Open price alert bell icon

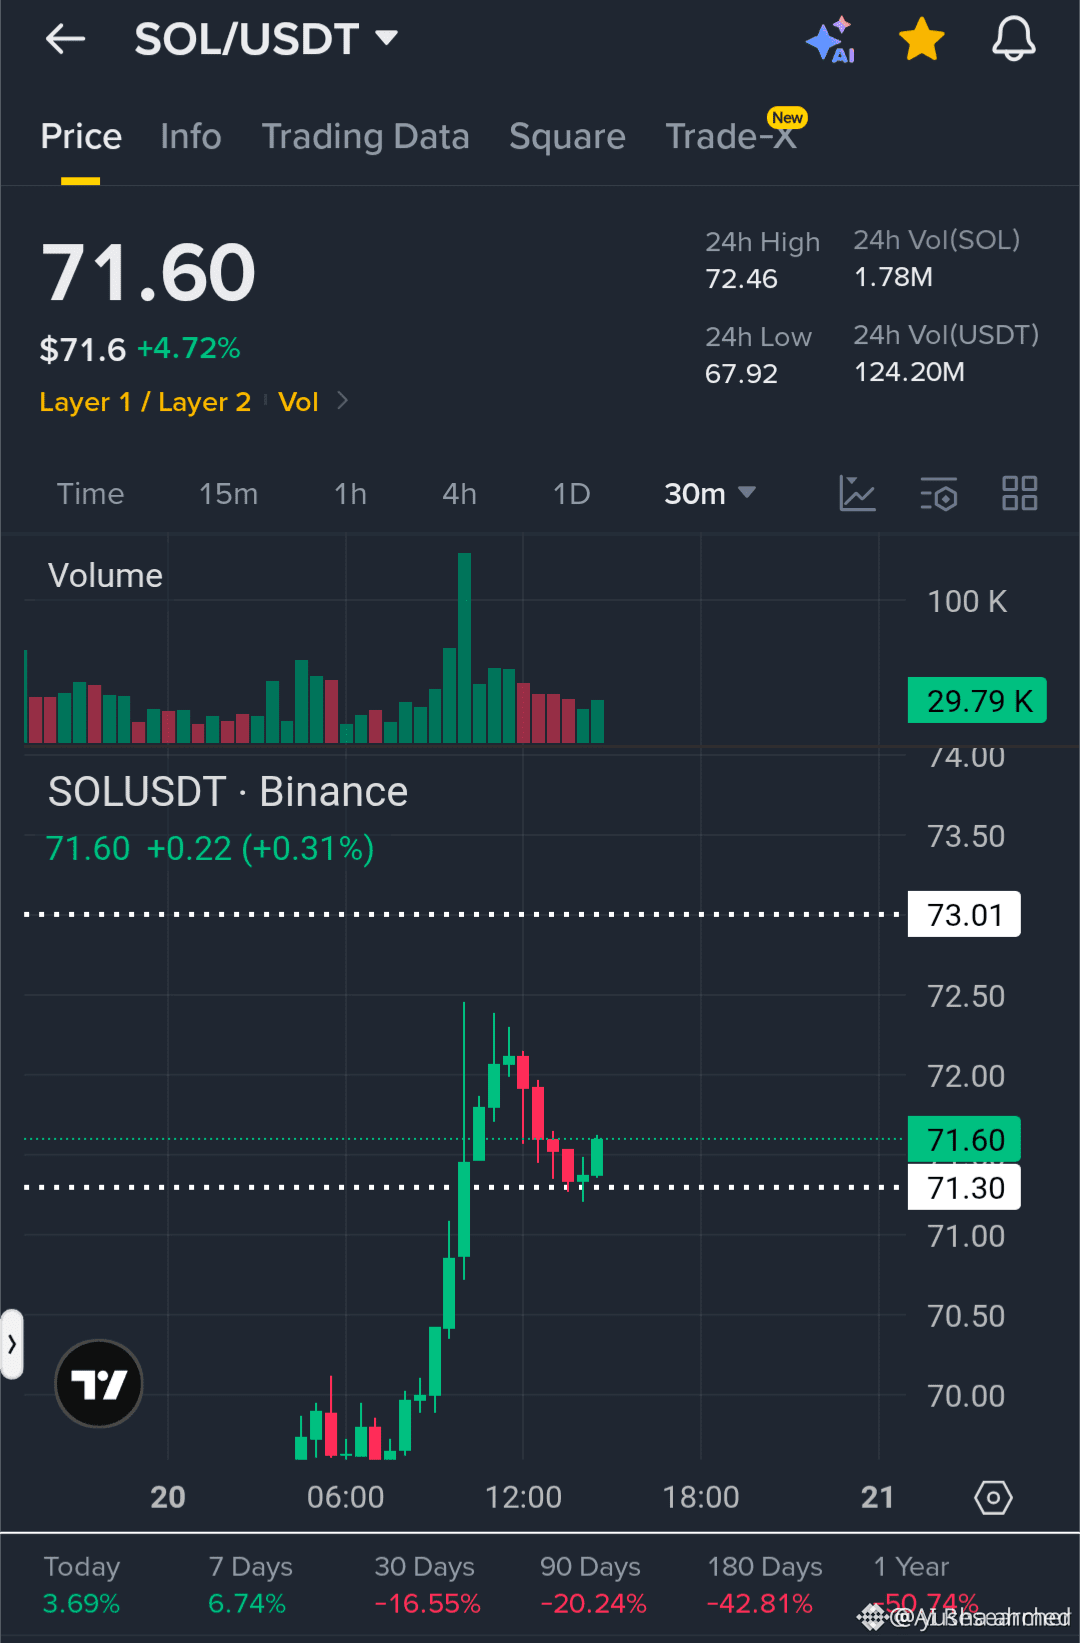pyautogui.click(x=1013, y=39)
